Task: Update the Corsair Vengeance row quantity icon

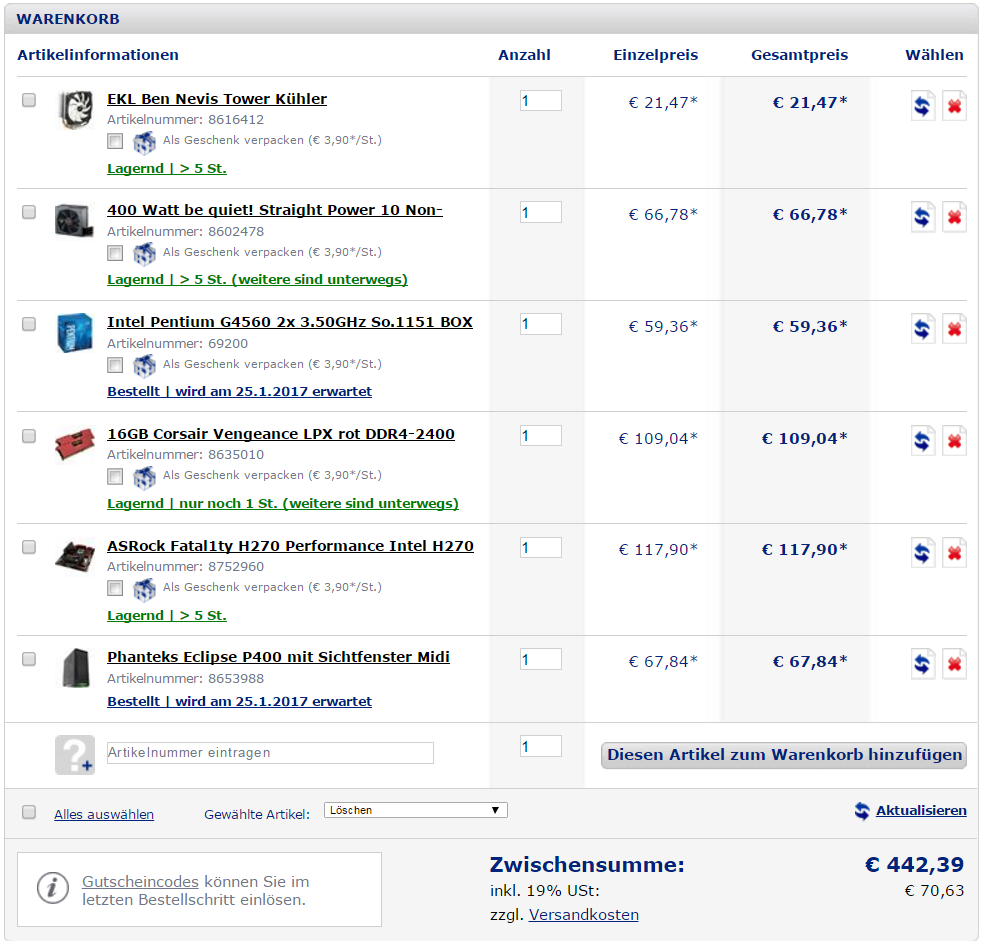Action: pyautogui.click(x=922, y=441)
